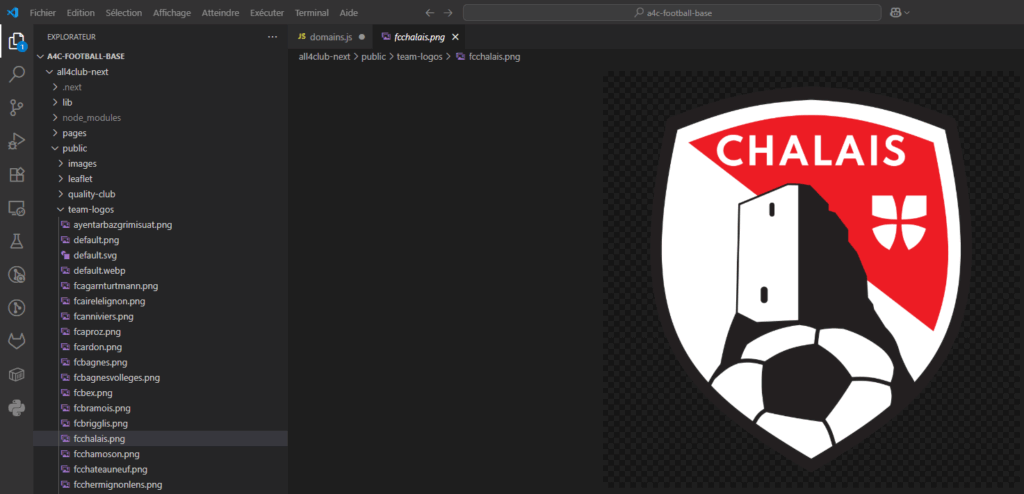Open fcbrigglis.png file
Screen dimensions: 1024x494
point(101,423)
